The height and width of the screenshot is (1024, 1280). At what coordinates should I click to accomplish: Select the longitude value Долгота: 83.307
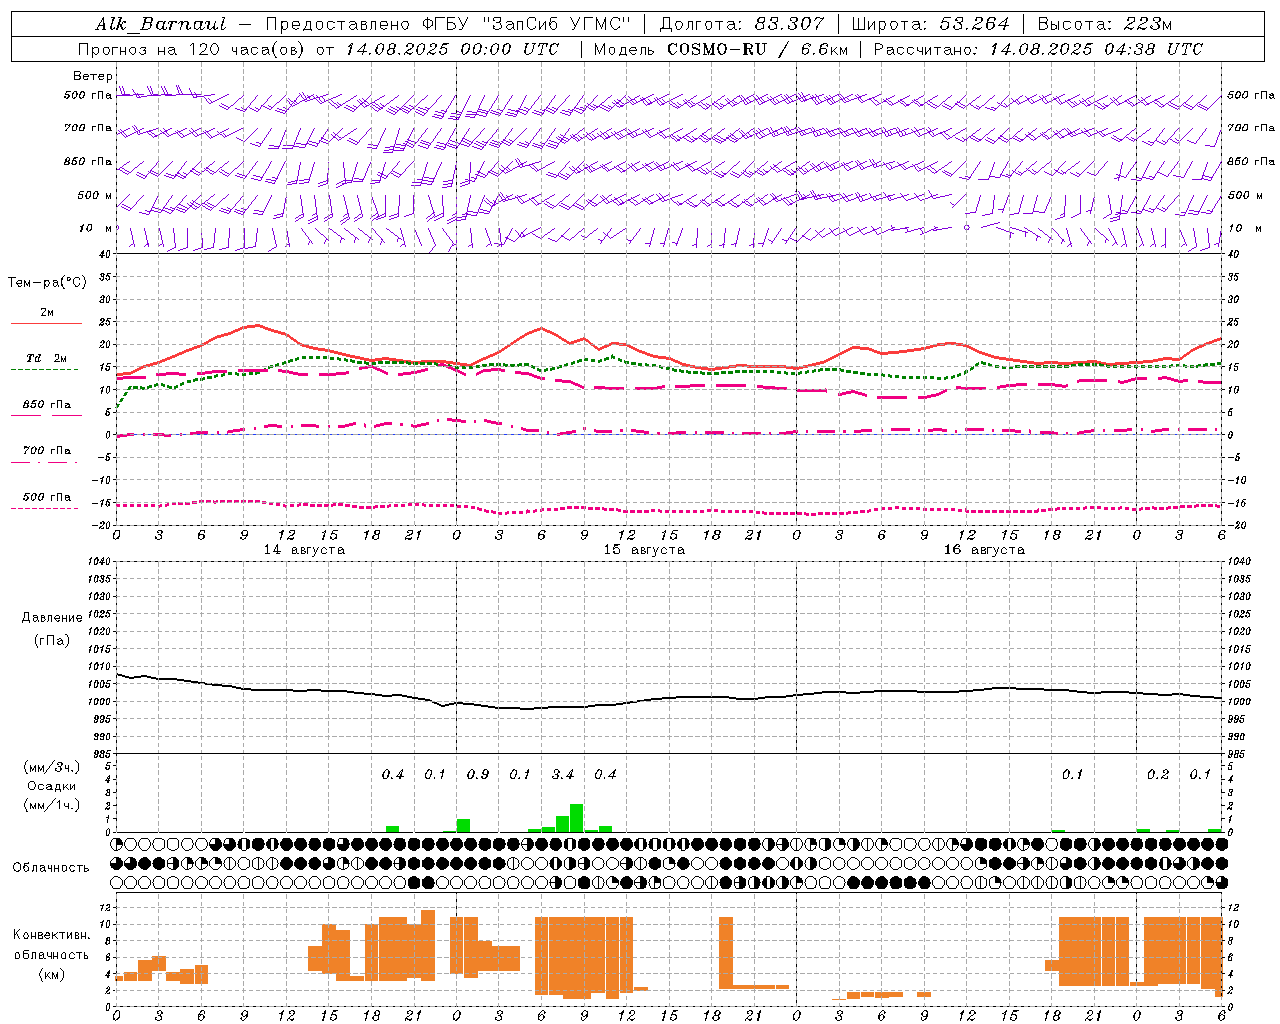[742, 24]
